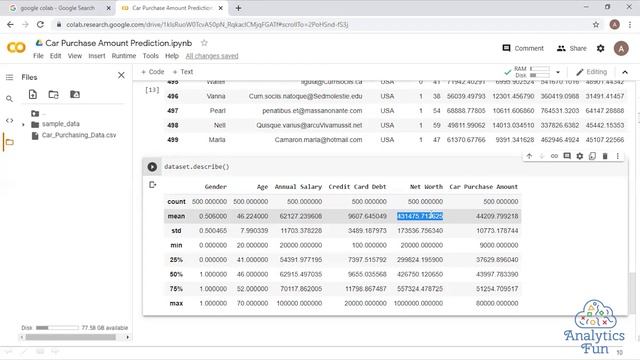Open the table of contents icon
640x360 pixels.
(x=9, y=77)
